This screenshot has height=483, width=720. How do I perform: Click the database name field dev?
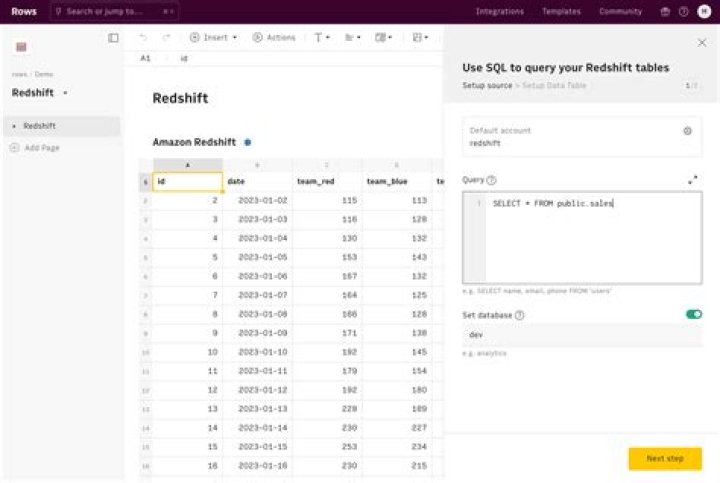(582, 335)
